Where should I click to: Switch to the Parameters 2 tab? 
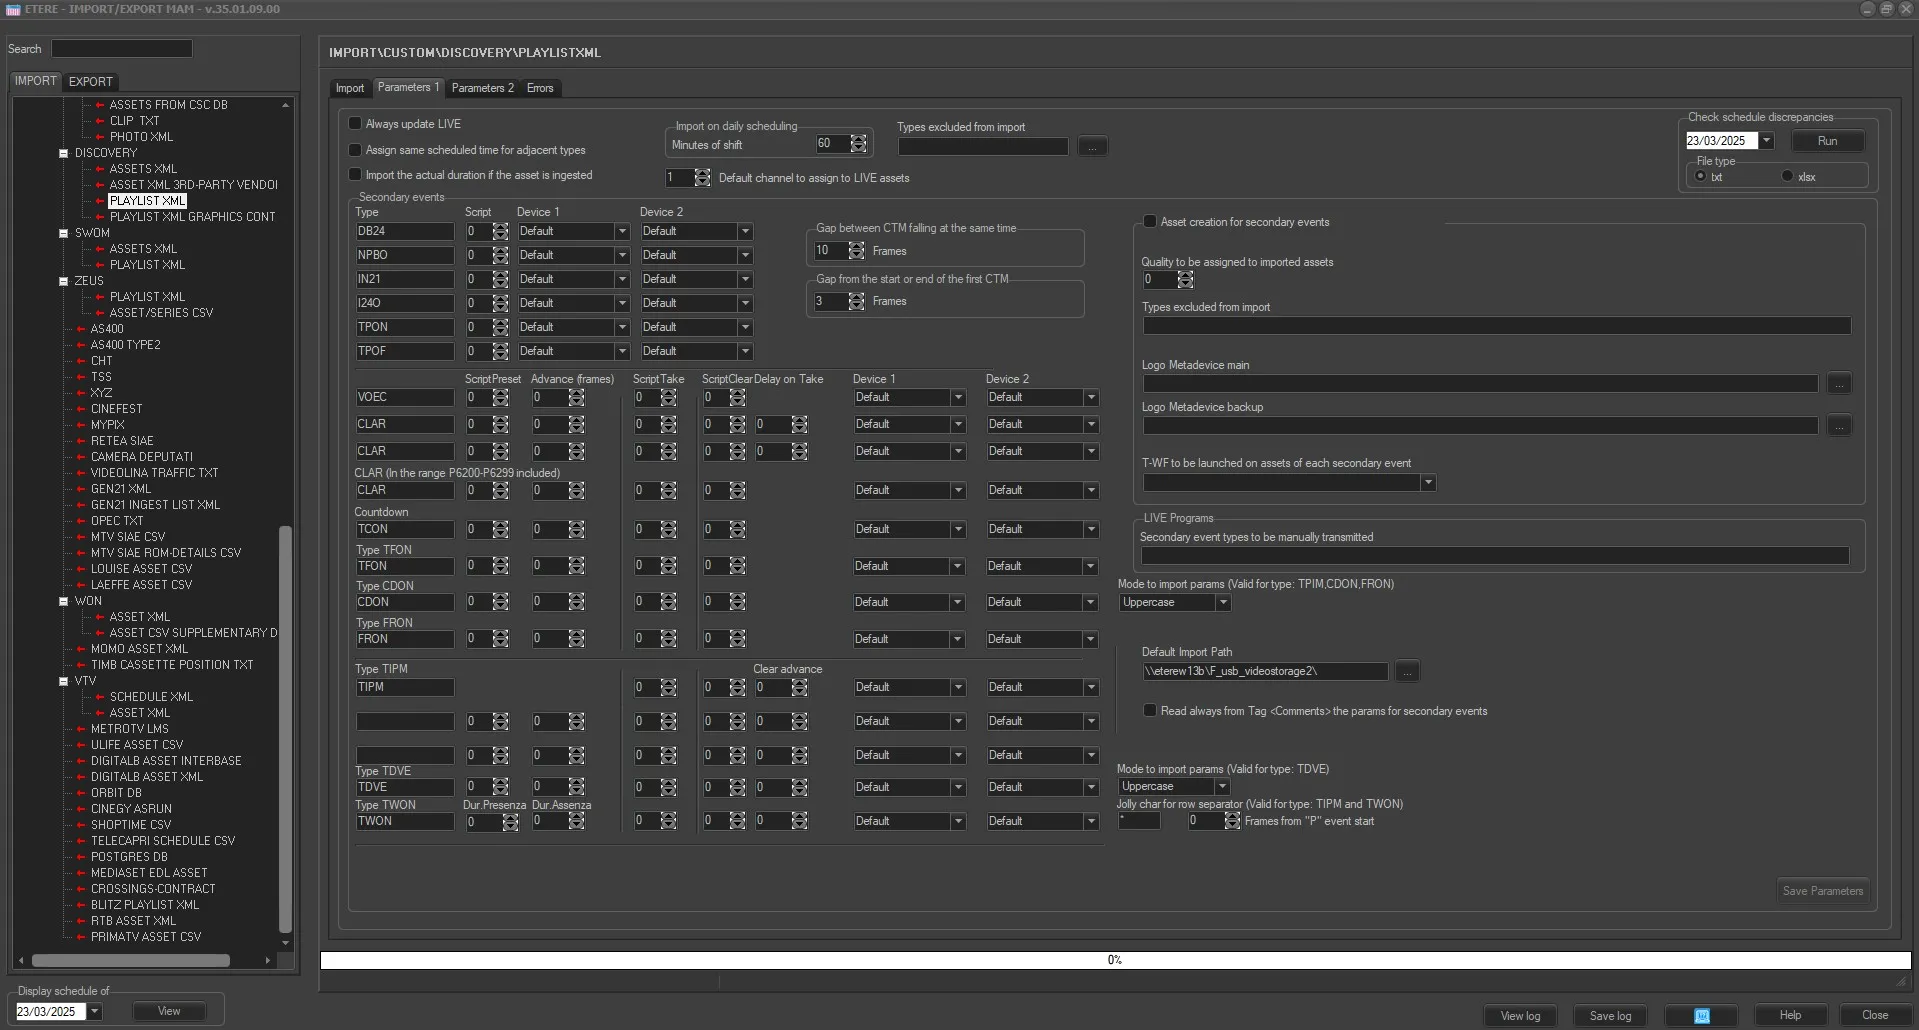pos(482,88)
